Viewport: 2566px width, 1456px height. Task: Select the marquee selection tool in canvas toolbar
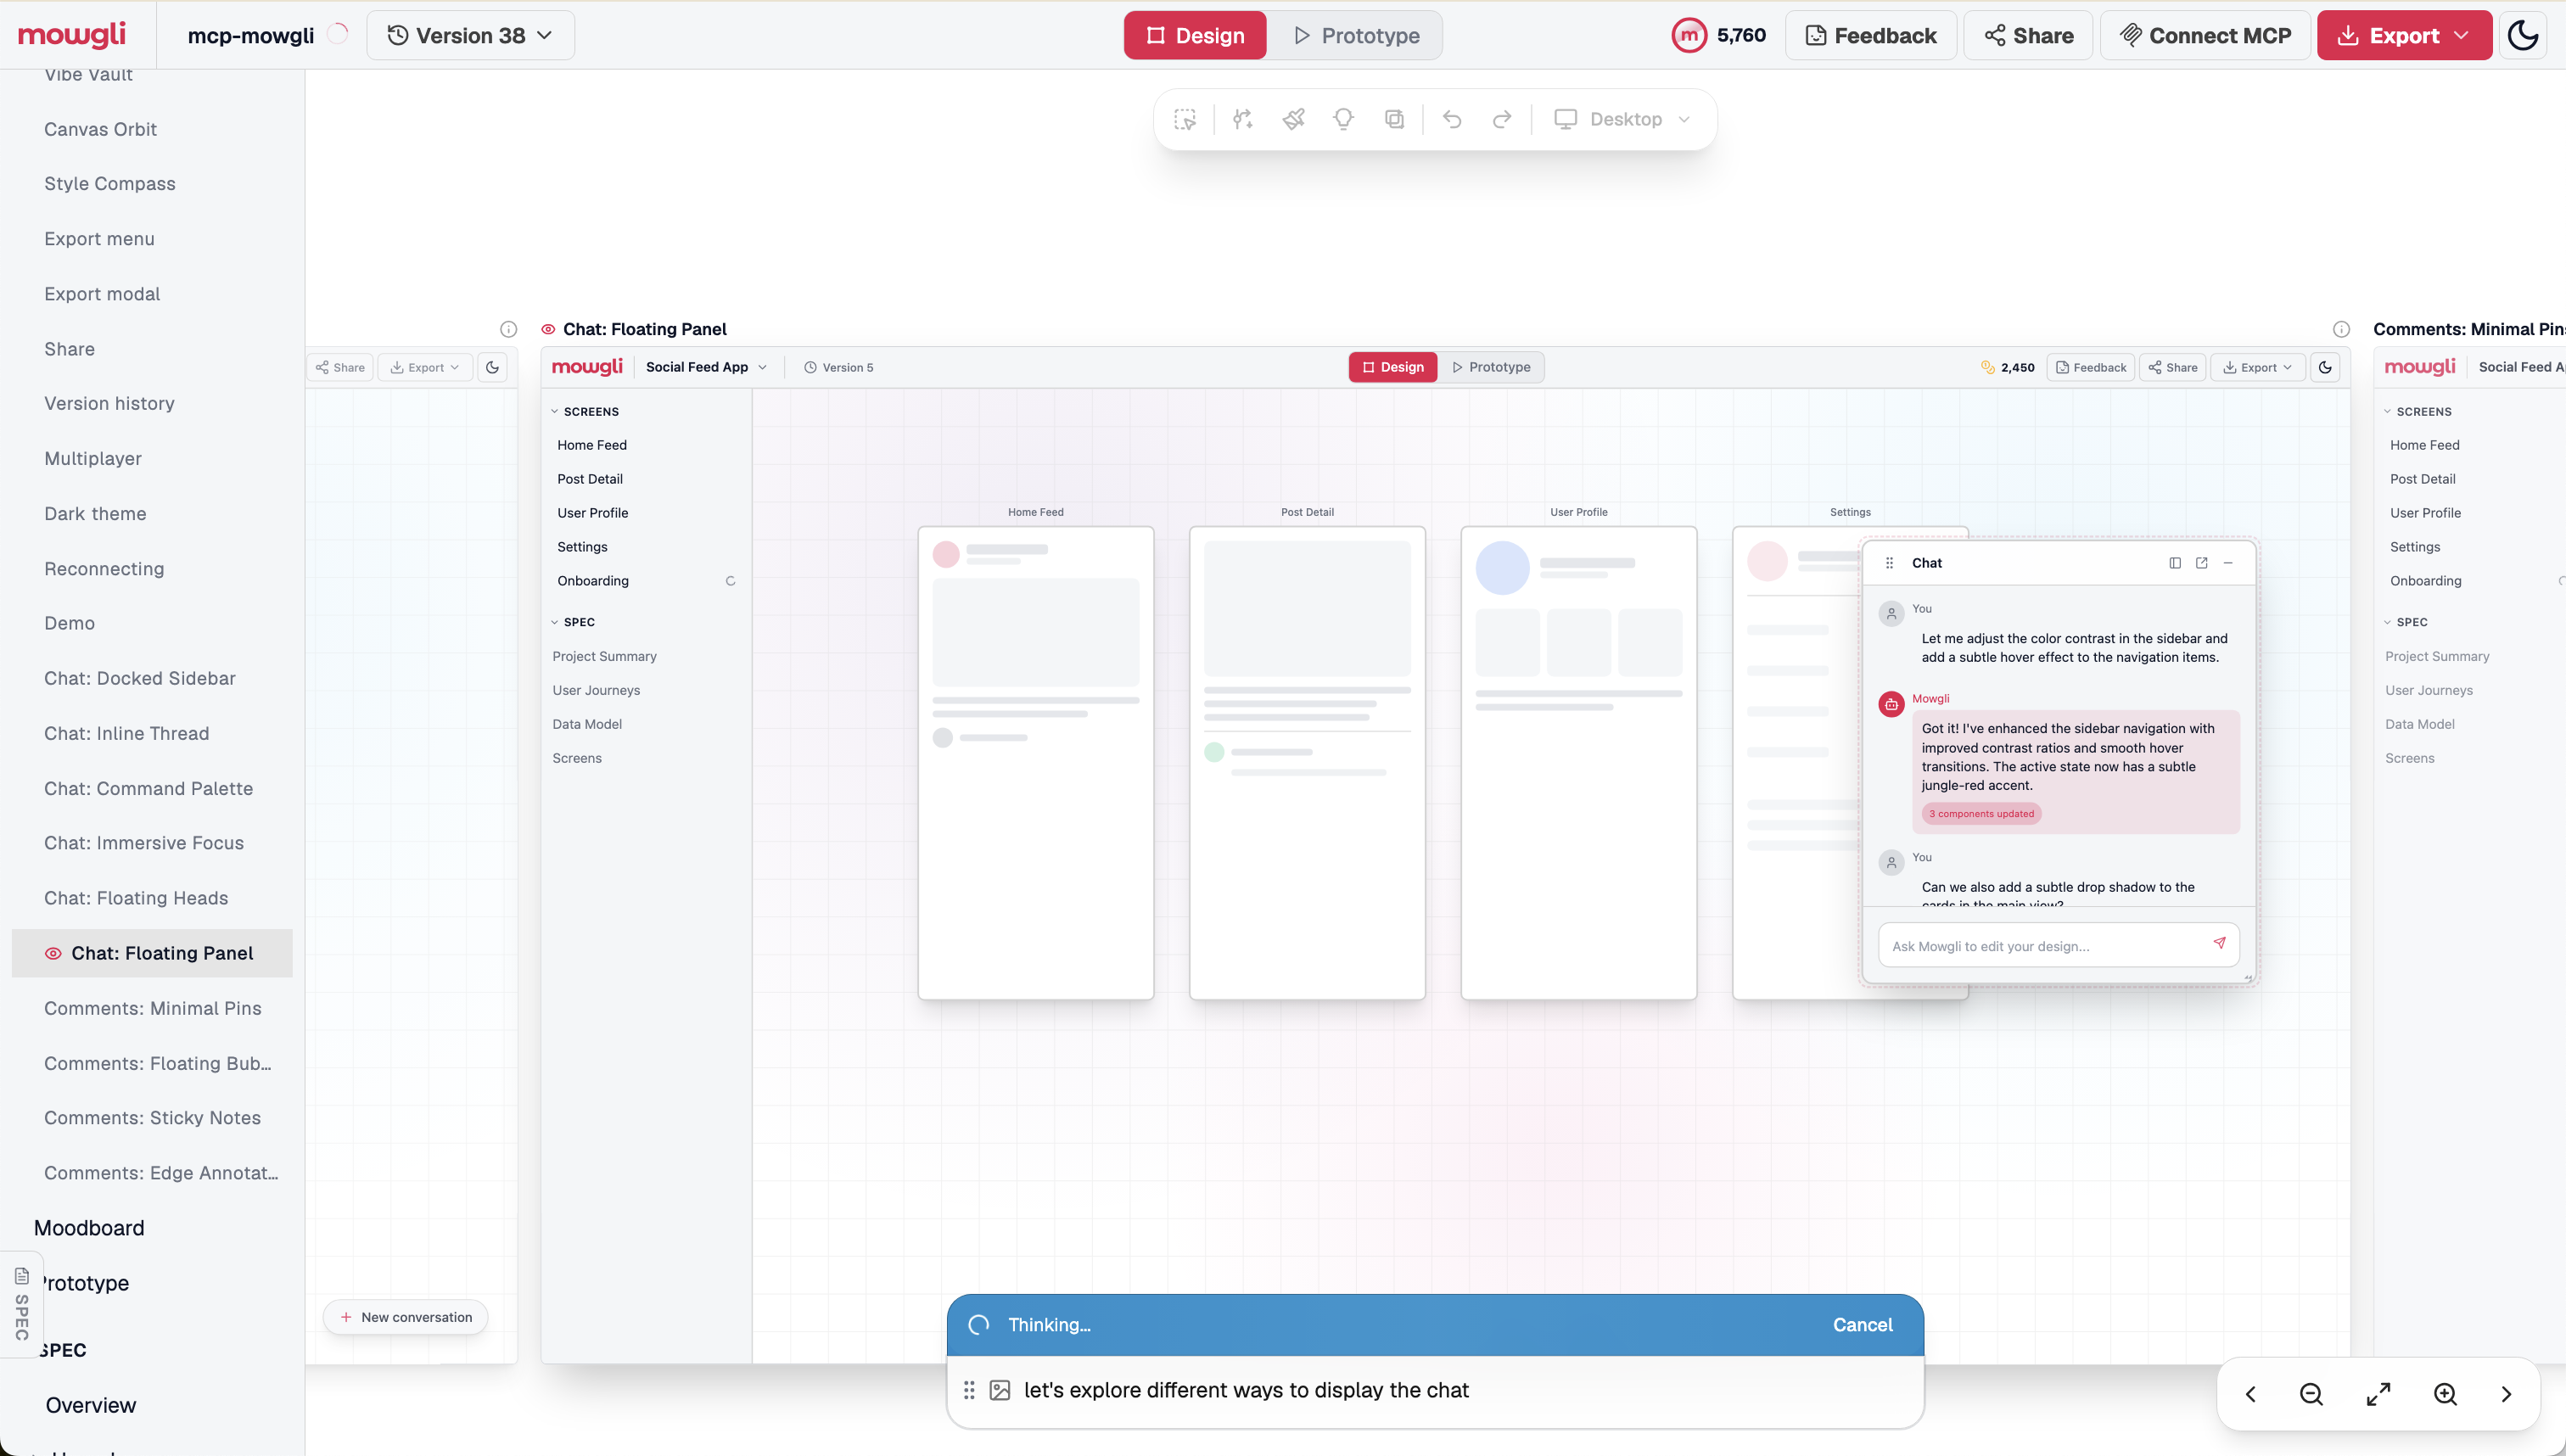coord(1185,119)
